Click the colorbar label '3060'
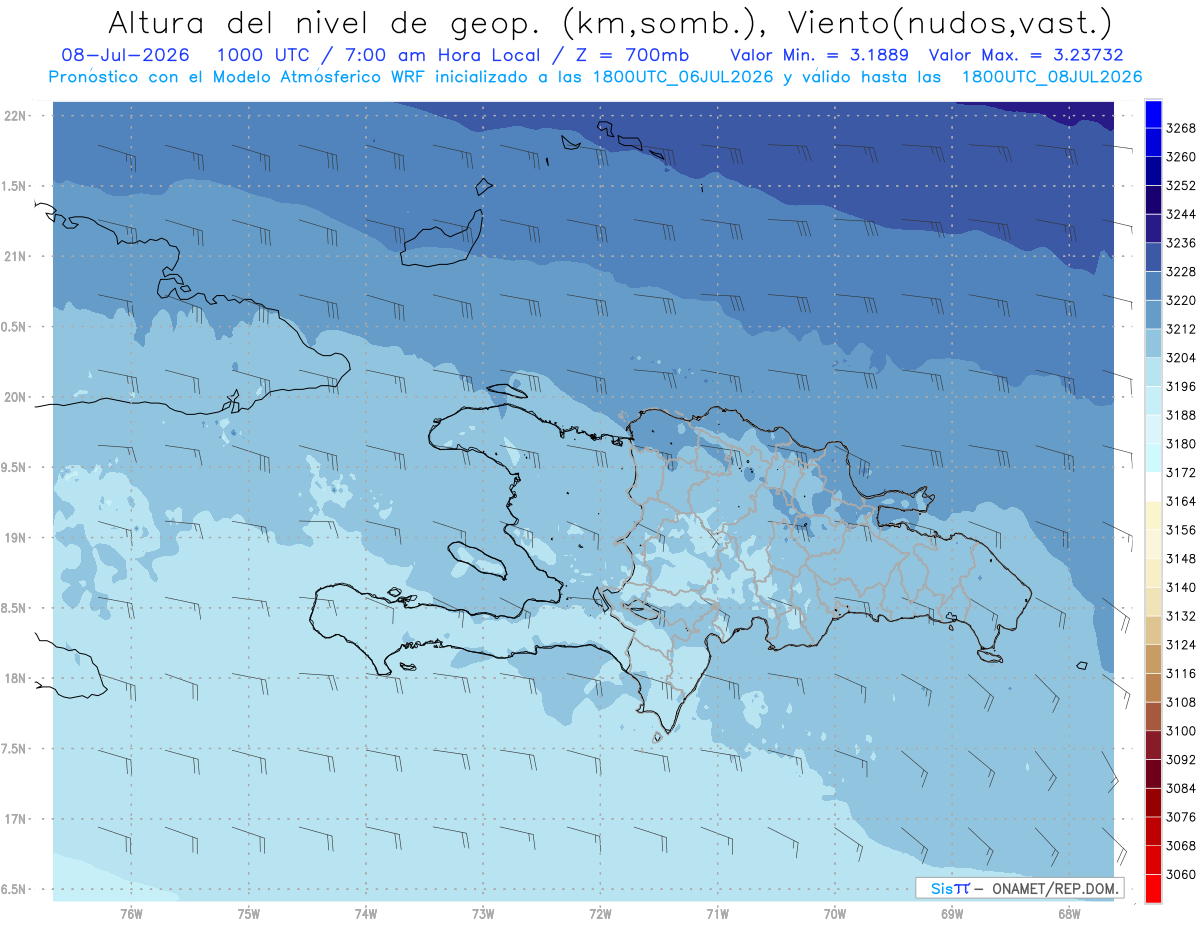Image resolution: width=1200 pixels, height=927 pixels. (1181, 874)
